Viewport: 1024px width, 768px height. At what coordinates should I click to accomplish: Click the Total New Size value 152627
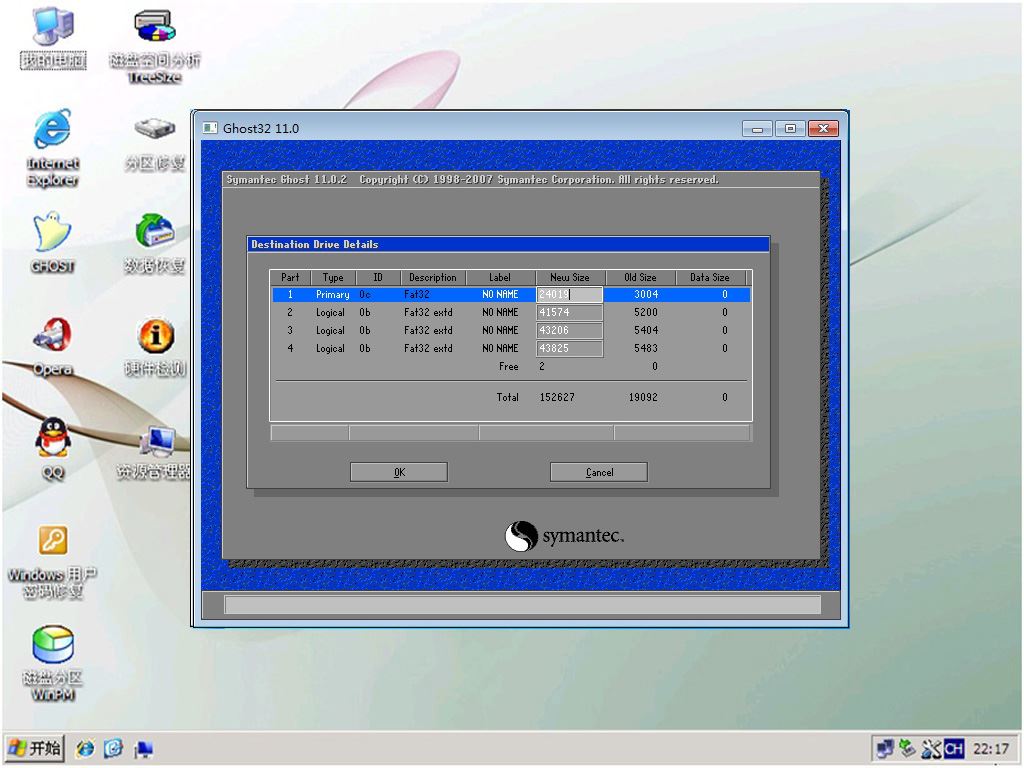[557, 397]
